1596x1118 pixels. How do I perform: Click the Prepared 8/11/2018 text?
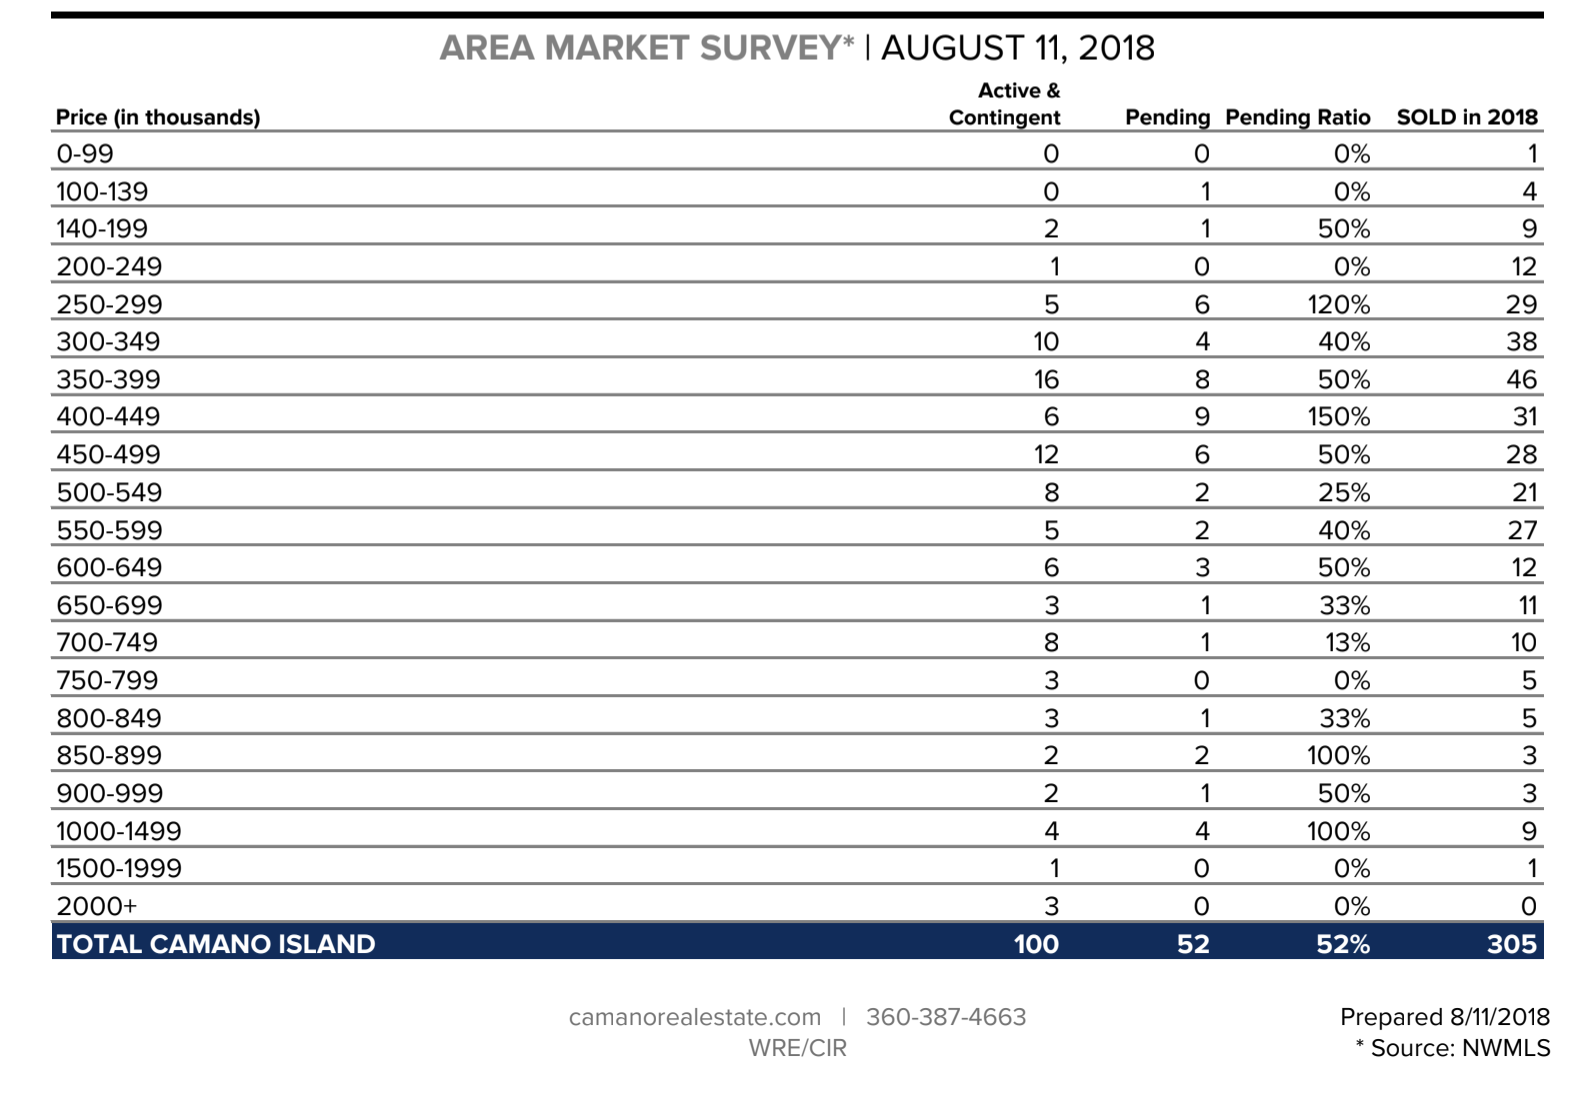pyautogui.click(x=1444, y=1017)
